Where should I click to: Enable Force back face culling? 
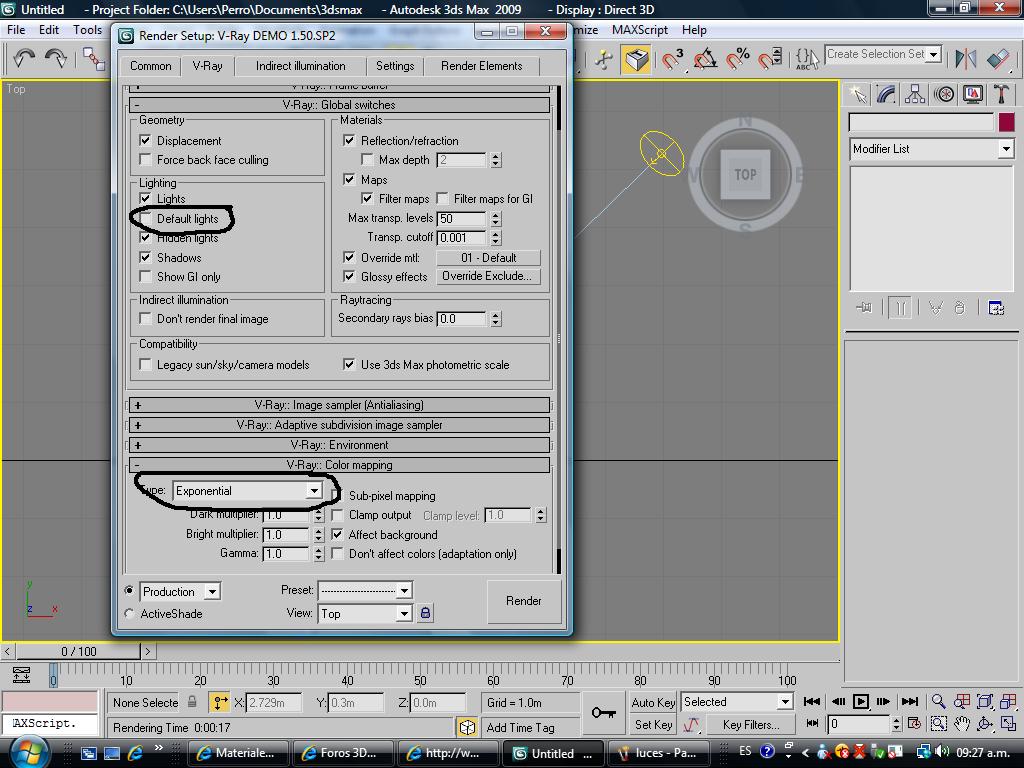[x=146, y=159]
